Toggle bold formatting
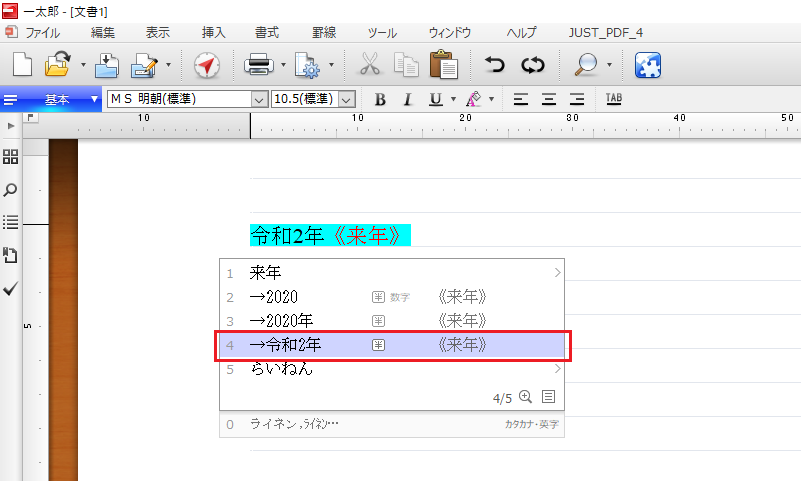801x481 pixels. click(380, 99)
